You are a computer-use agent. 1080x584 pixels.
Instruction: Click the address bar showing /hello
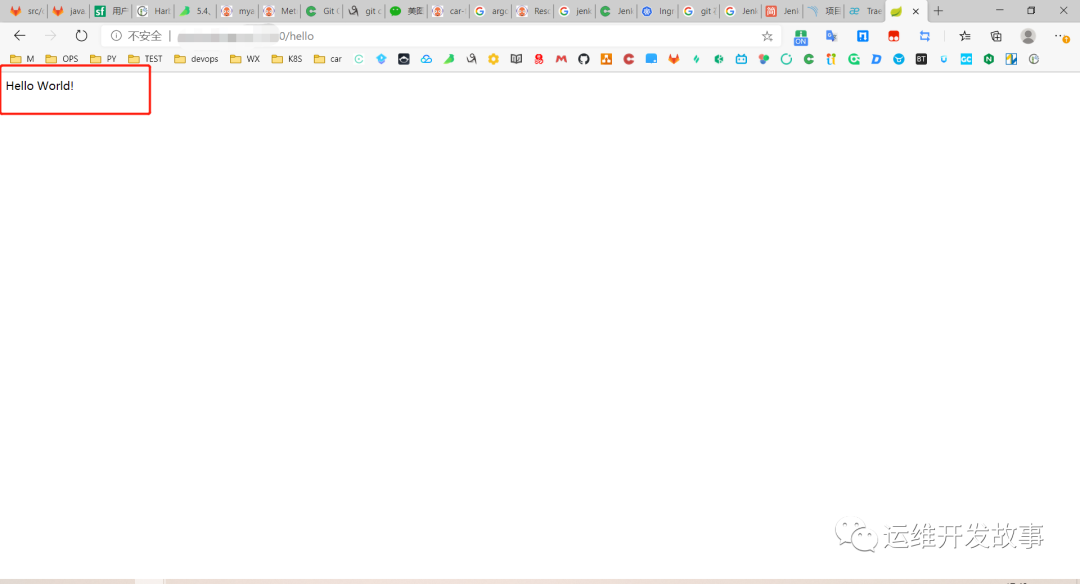(441, 36)
